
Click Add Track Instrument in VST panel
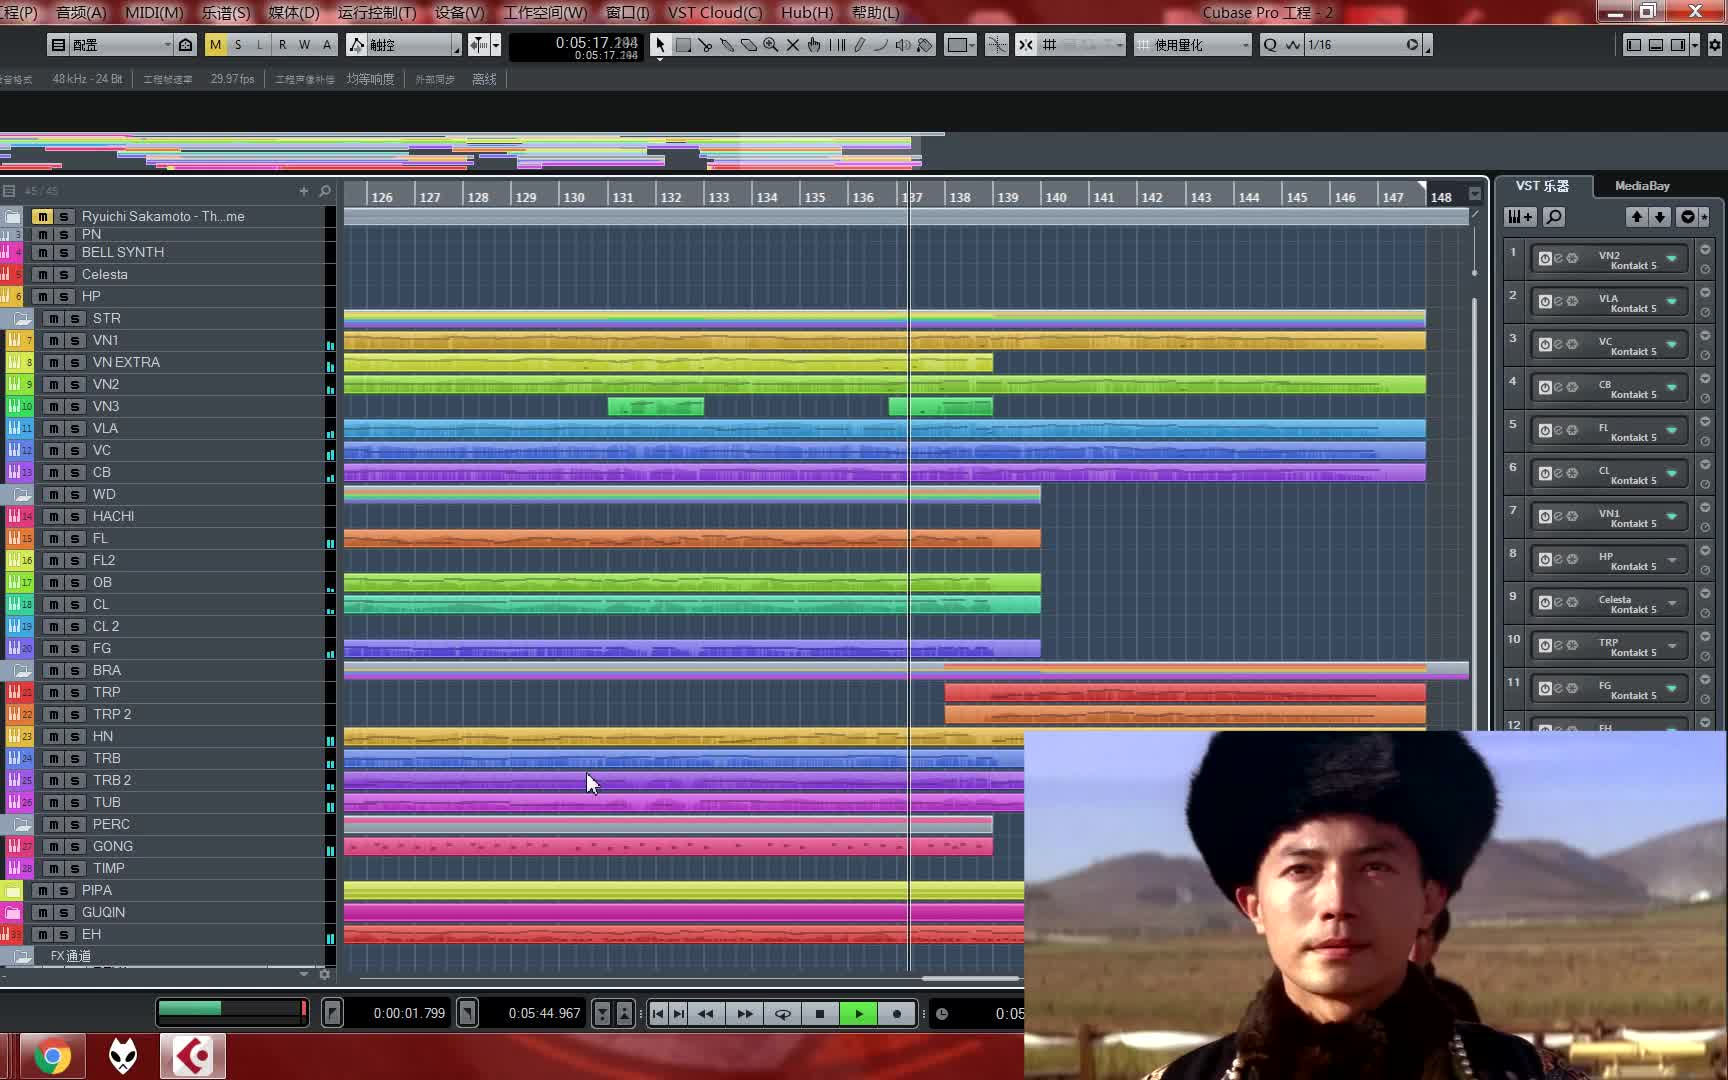1520,217
